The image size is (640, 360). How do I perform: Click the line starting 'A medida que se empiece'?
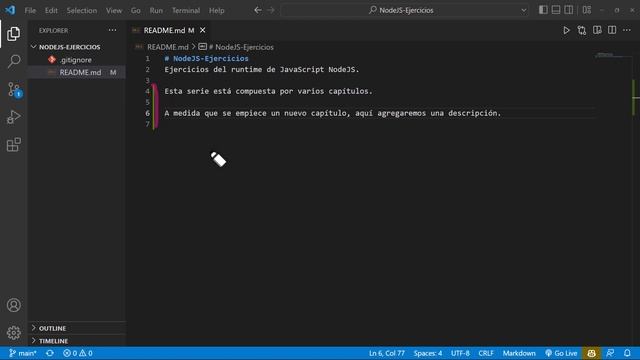tap(332, 113)
